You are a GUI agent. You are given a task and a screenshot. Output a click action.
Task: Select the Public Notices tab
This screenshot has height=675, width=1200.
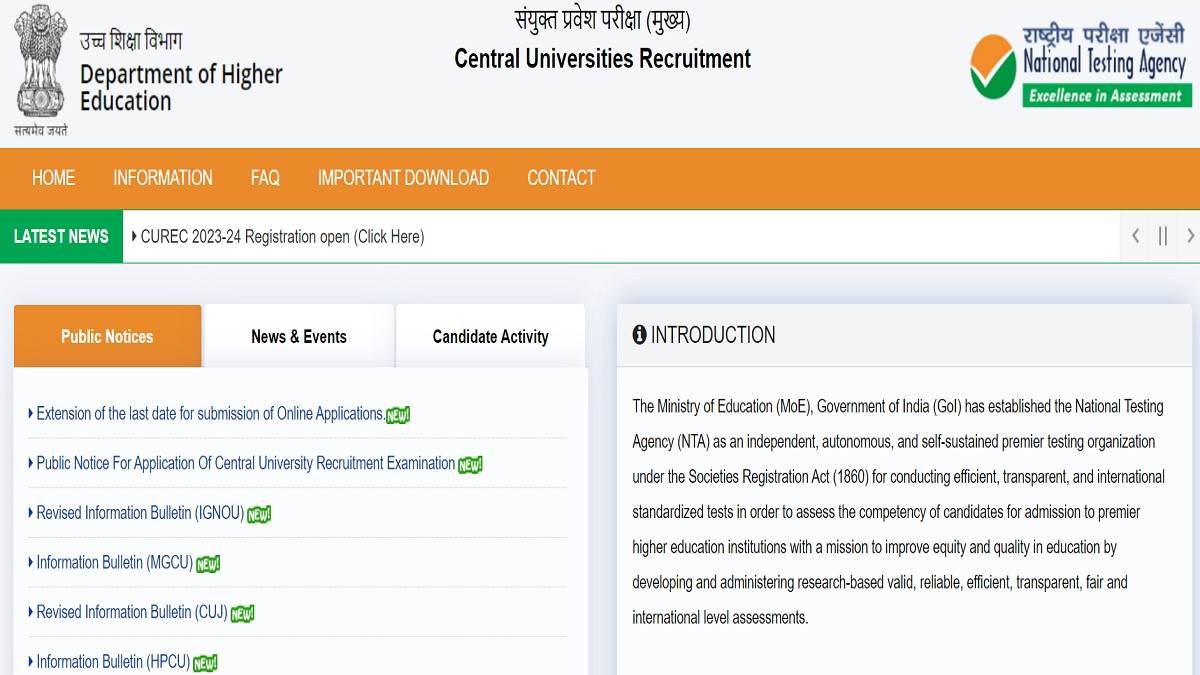tap(107, 337)
